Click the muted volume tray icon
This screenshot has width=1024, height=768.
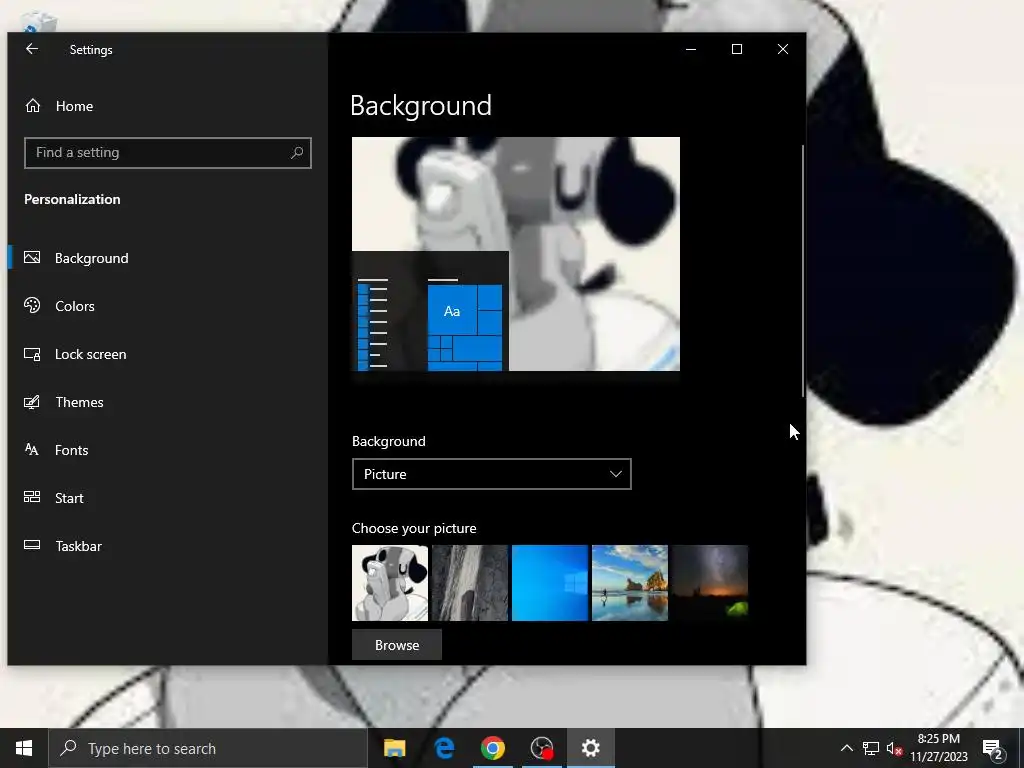click(895, 748)
